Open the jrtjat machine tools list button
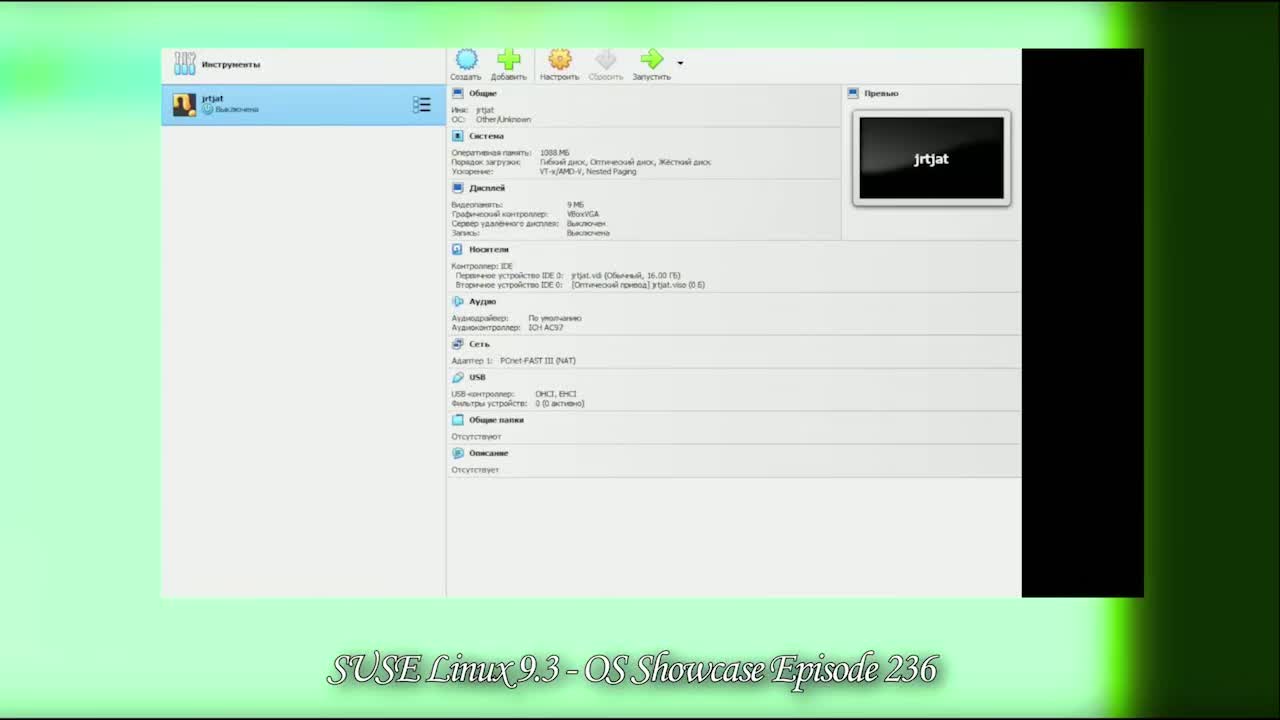This screenshot has width=1280, height=720. click(x=422, y=104)
